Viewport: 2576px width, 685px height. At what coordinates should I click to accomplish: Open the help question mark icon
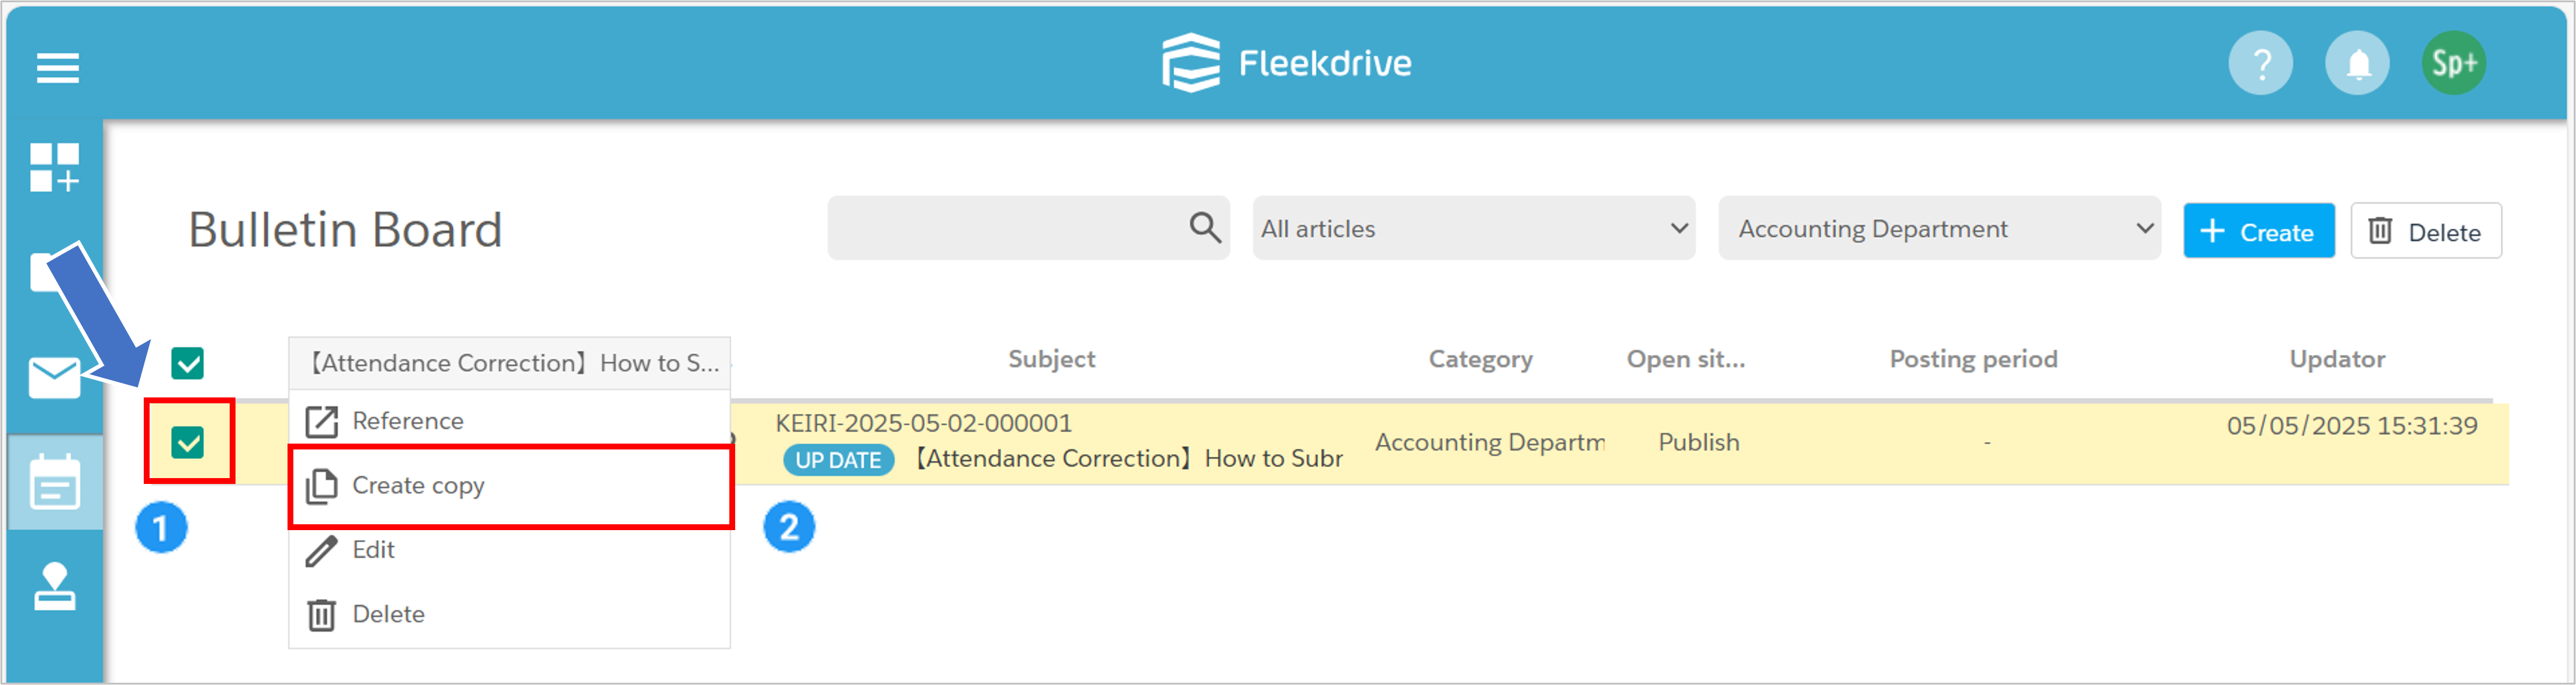2260,63
